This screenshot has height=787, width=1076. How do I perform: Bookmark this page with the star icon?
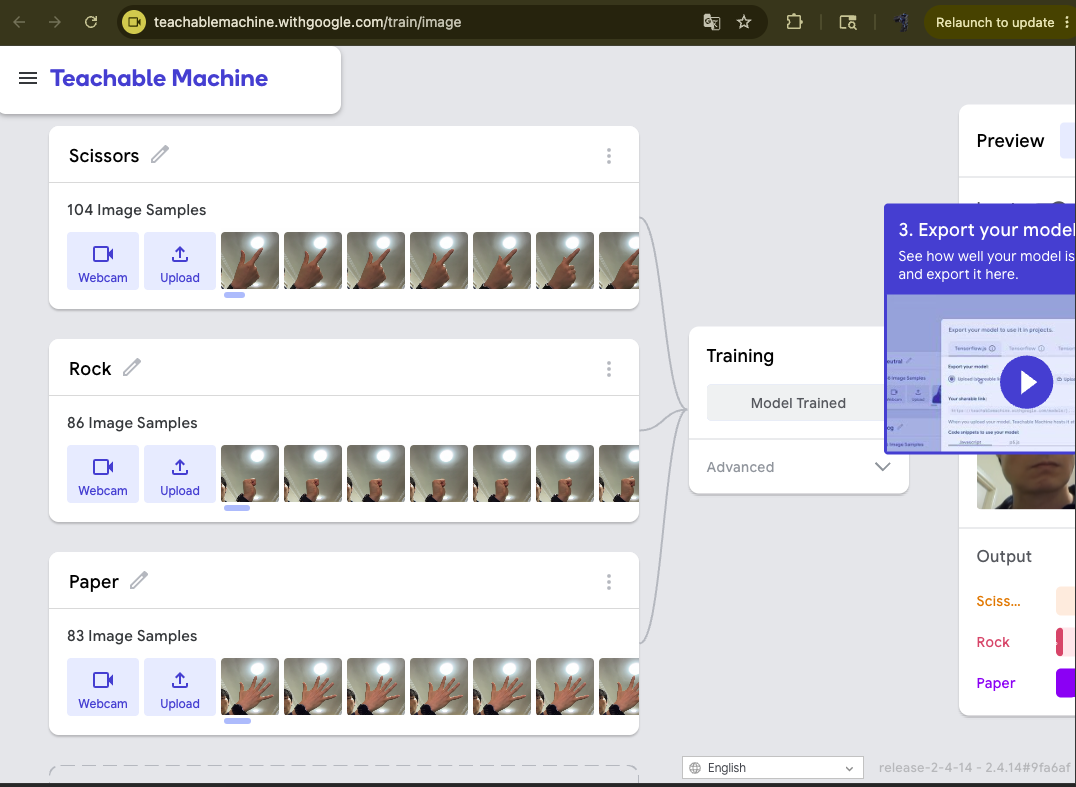[x=744, y=22]
